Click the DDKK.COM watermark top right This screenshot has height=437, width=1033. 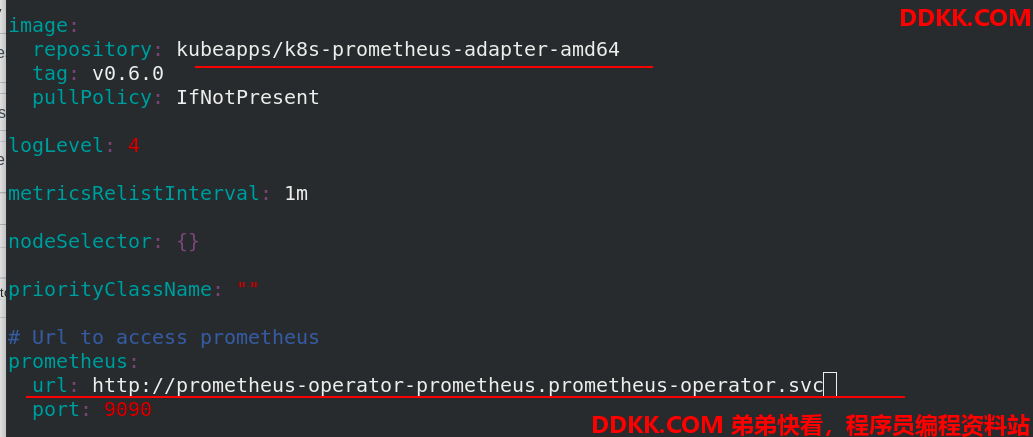(964, 18)
